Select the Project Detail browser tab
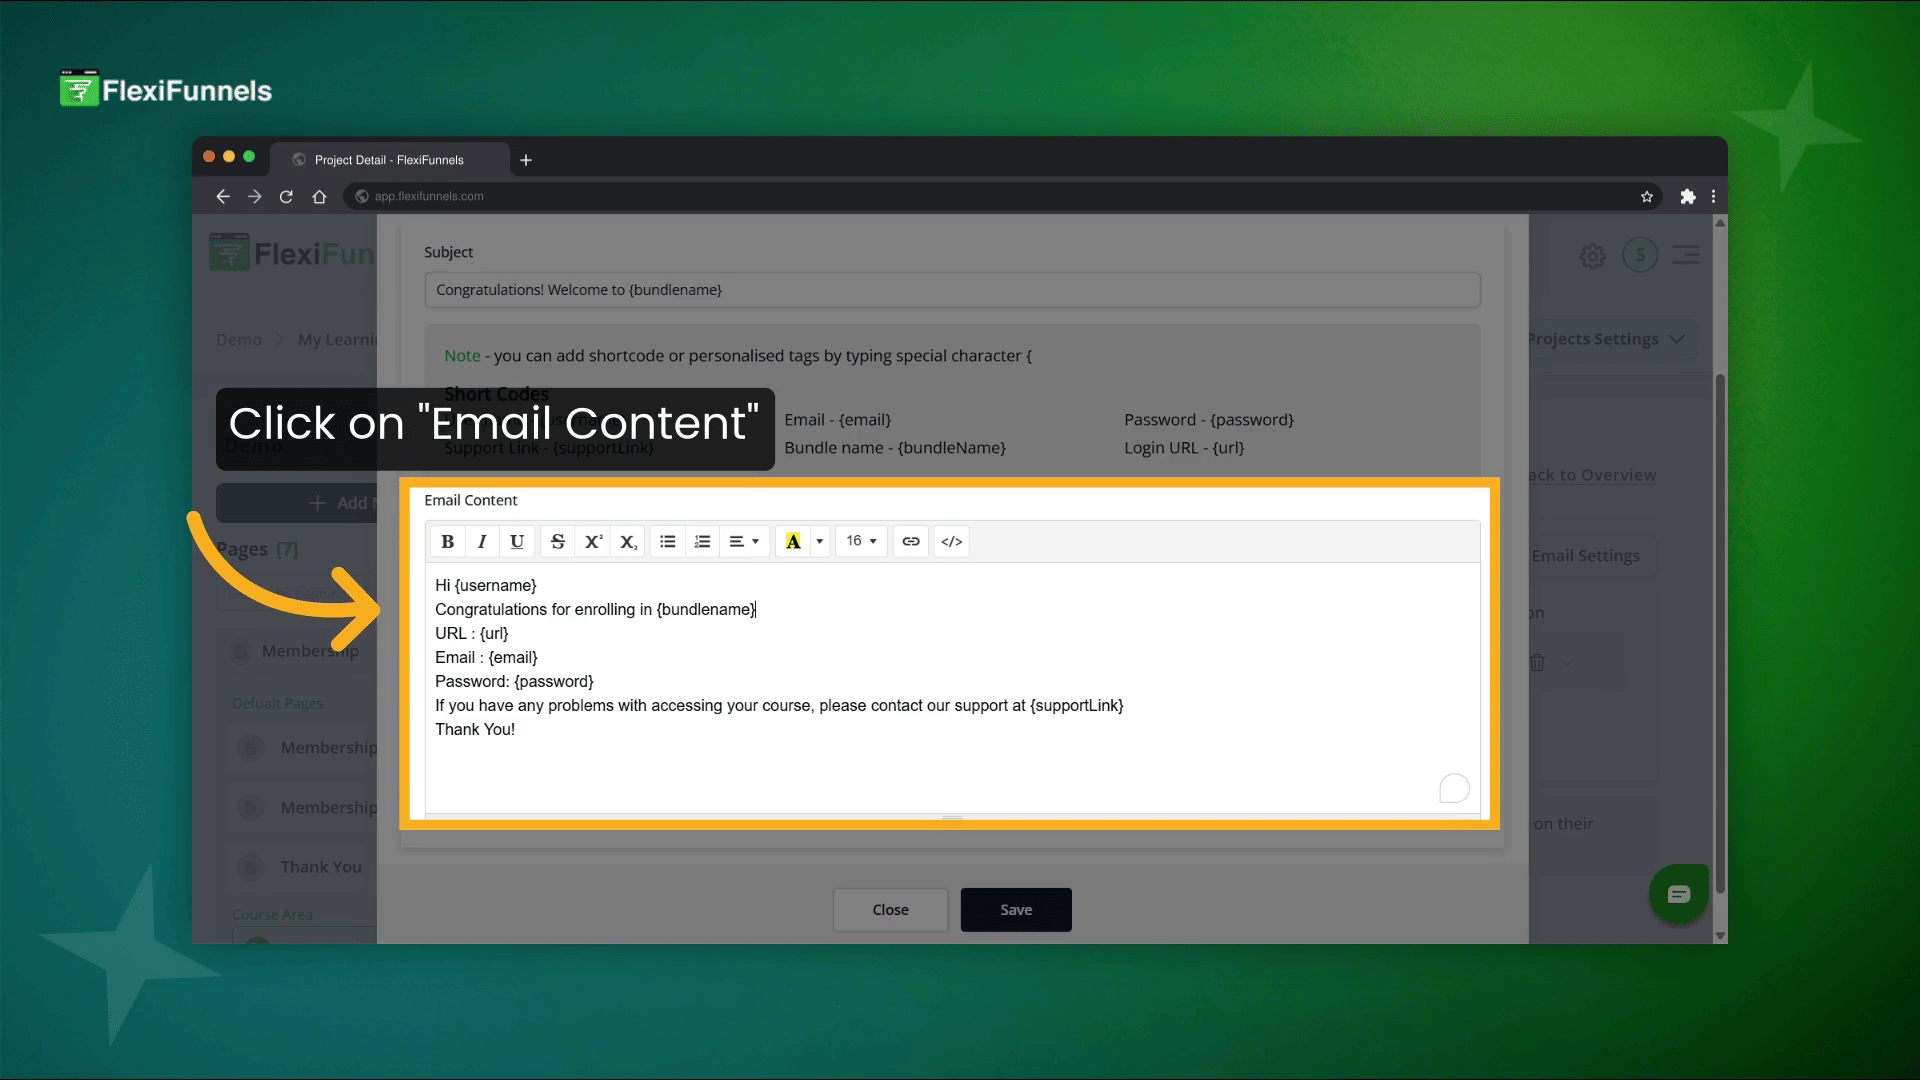 389,160
